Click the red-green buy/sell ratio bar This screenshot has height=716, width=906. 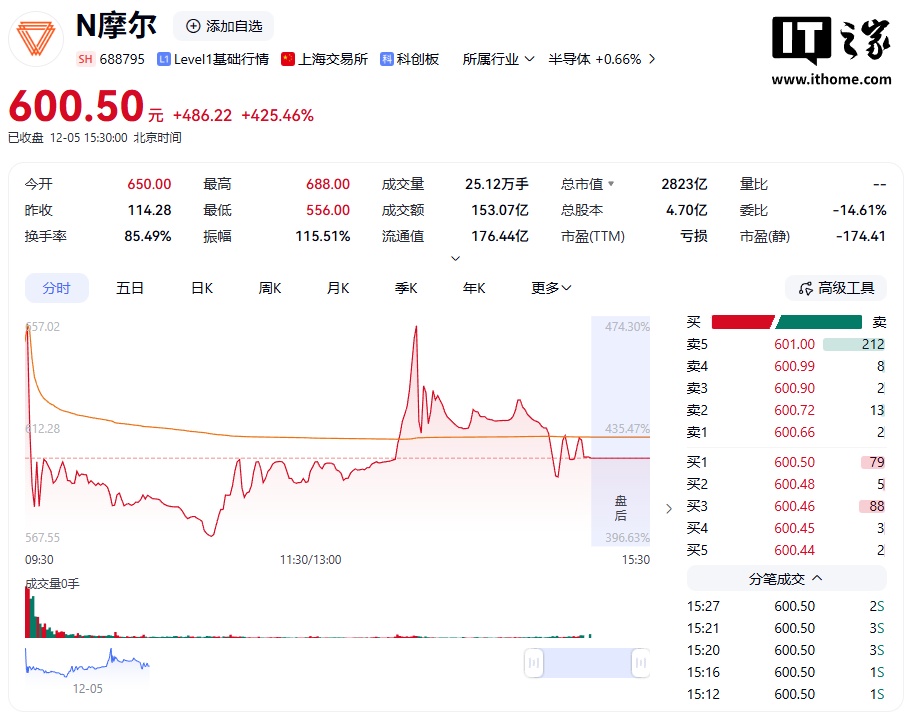point(786,322)
